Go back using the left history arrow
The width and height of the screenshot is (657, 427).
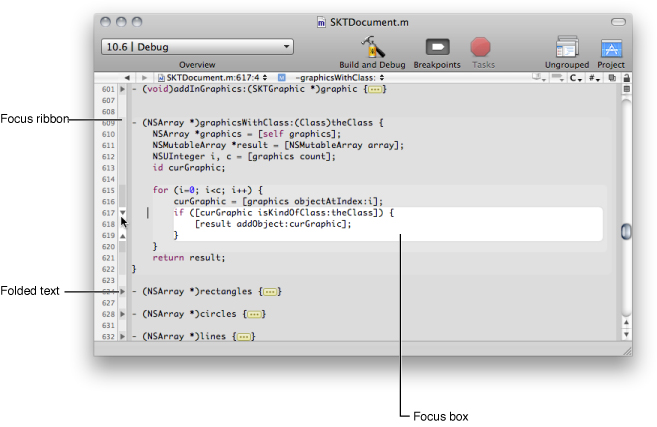click(128, 77)
